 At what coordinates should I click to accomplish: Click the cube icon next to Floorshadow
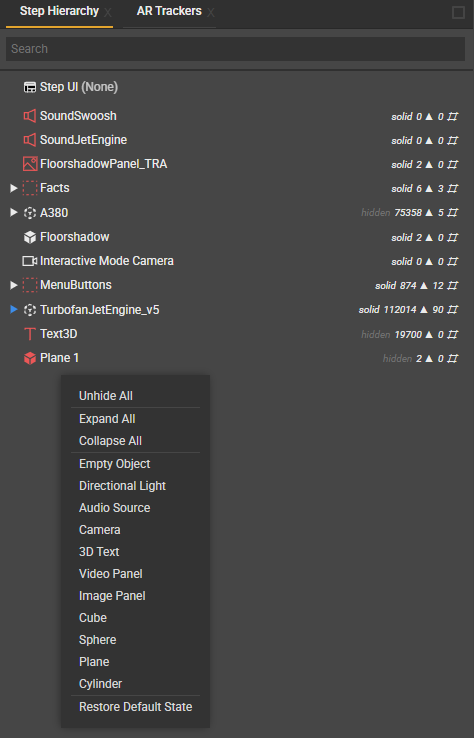[x=30, y=237]
